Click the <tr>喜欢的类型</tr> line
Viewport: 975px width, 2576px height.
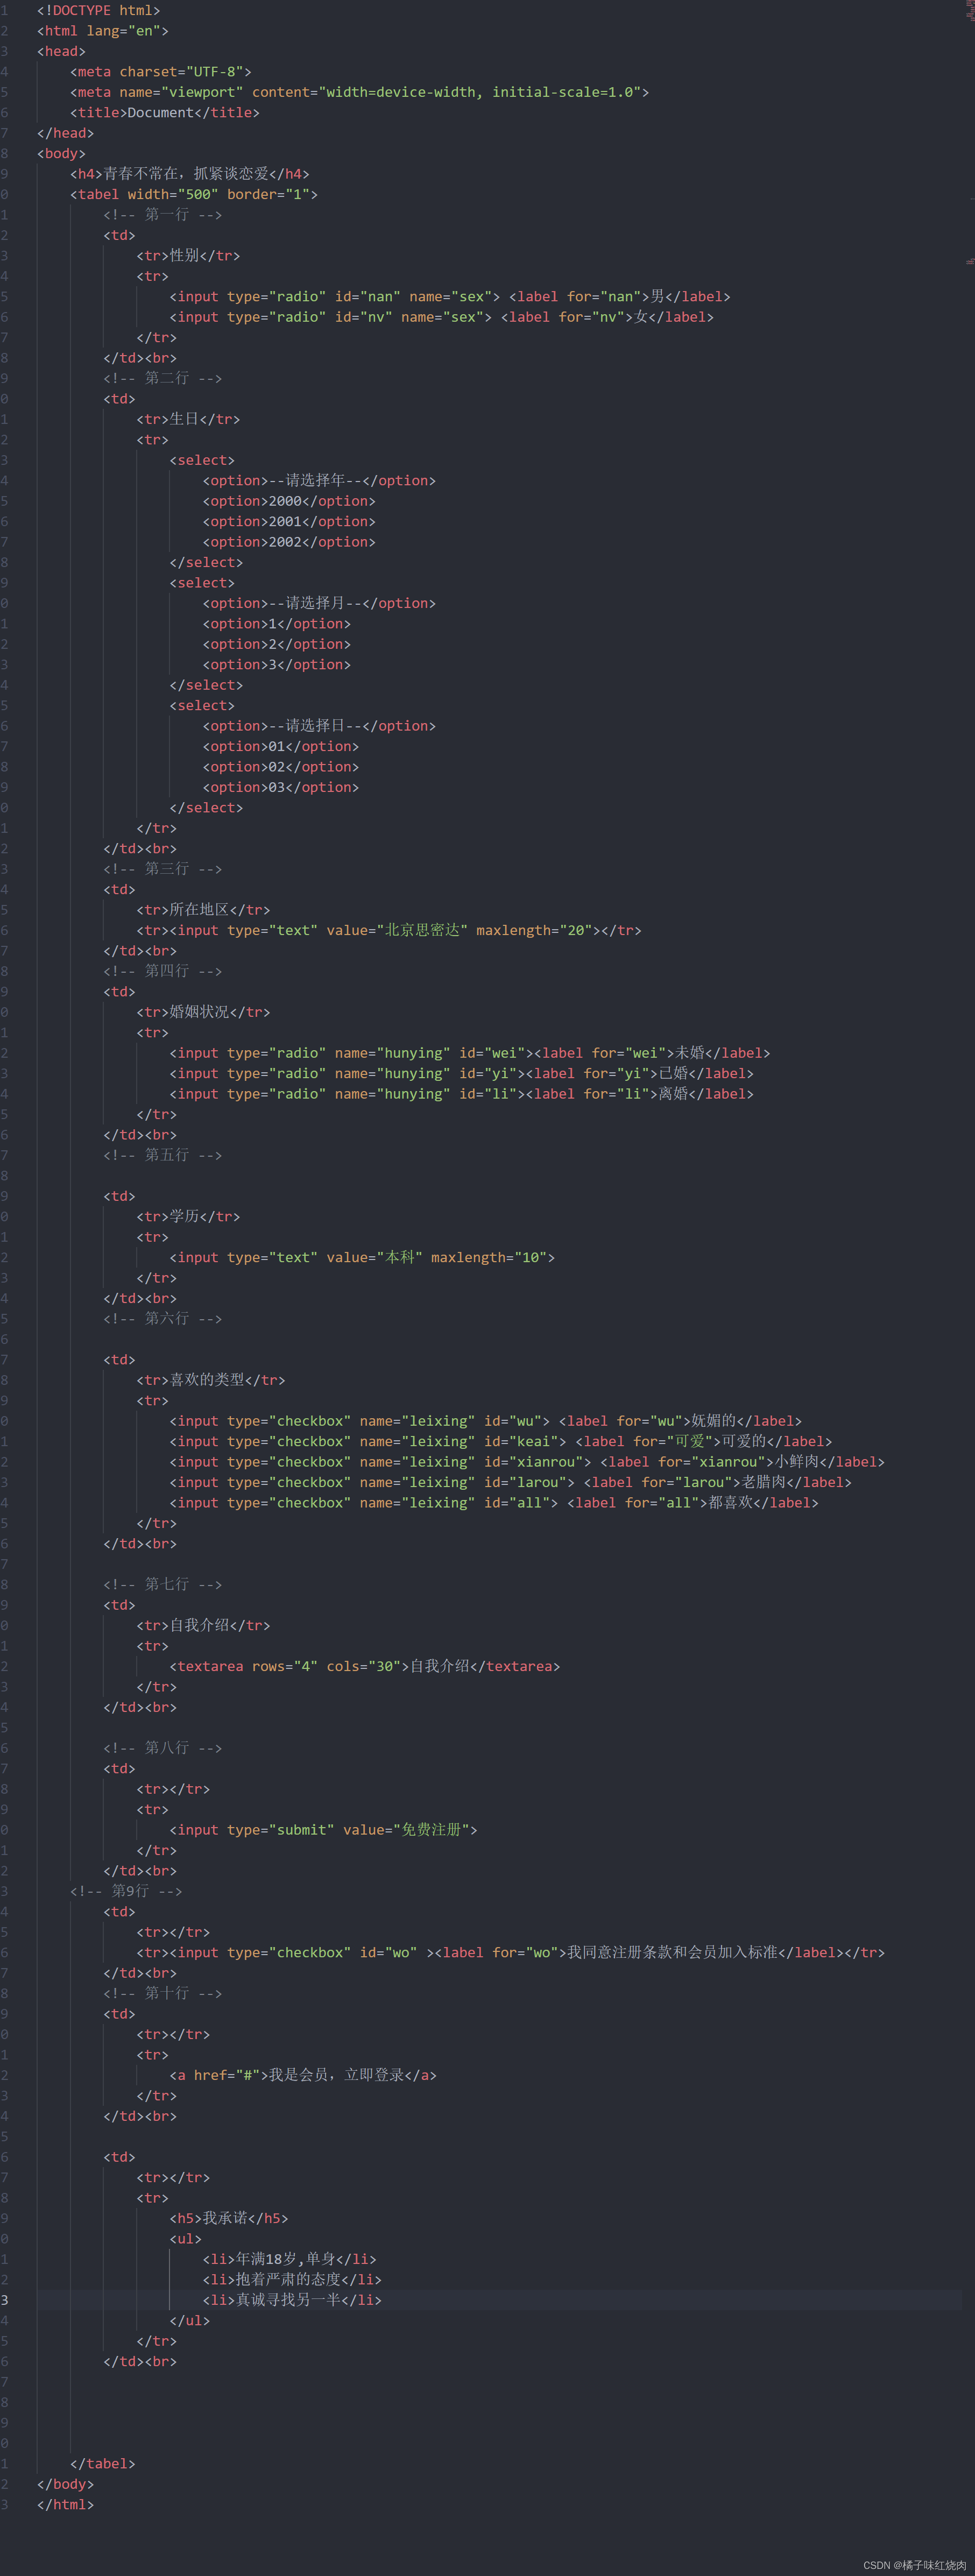pyautogui.click(x=210, y=1380)
